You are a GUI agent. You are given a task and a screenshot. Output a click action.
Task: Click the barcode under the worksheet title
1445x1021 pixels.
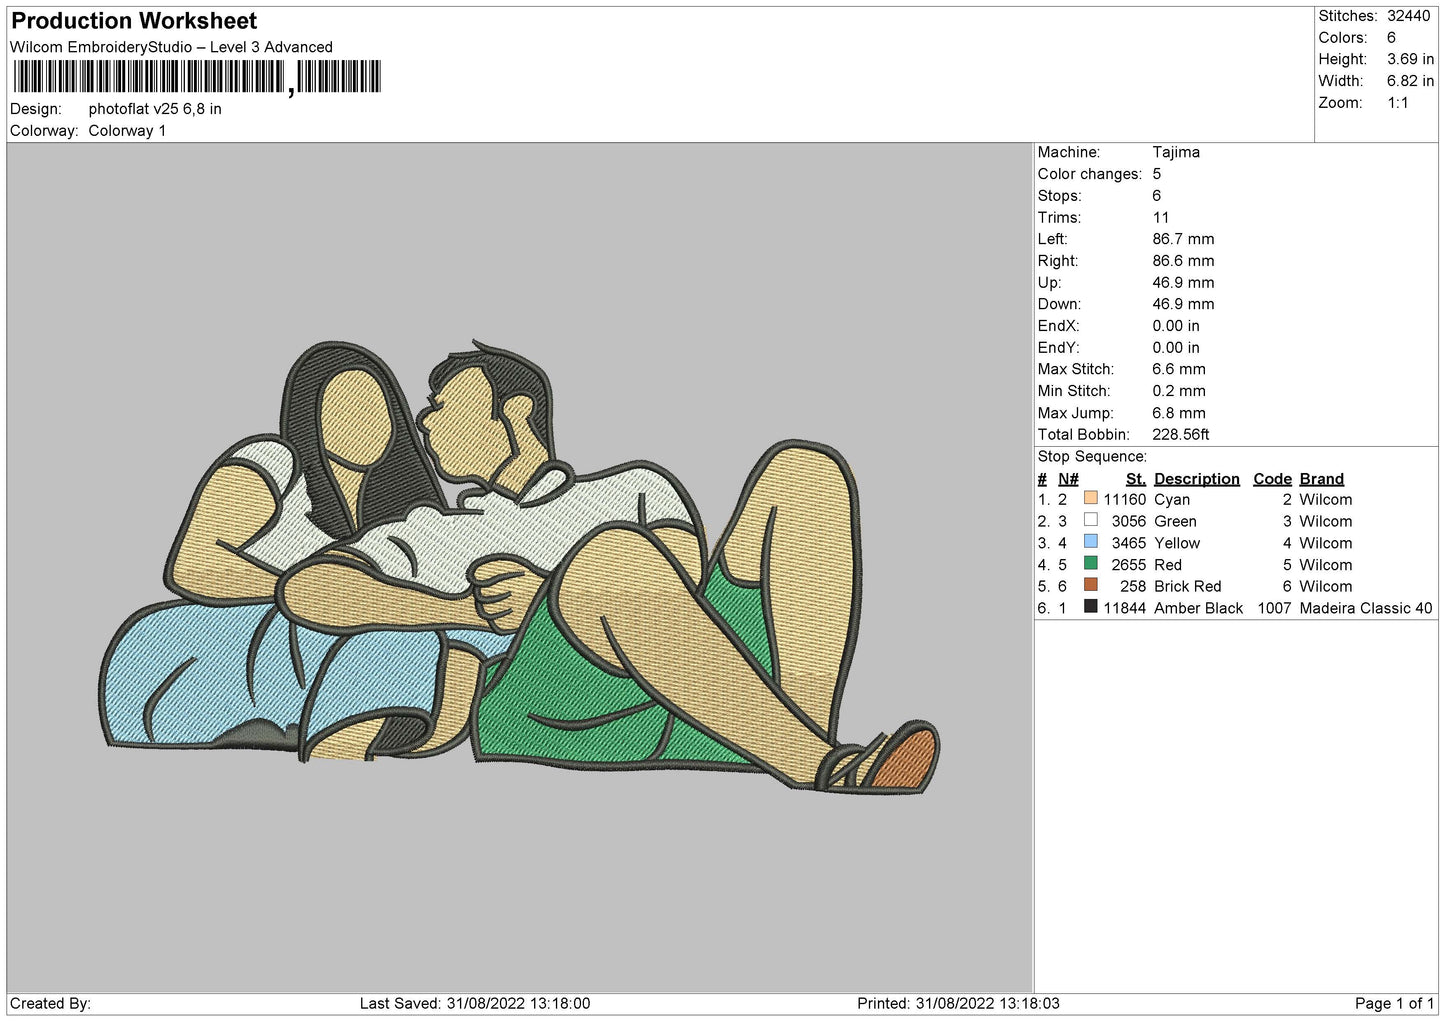(197, 77)
